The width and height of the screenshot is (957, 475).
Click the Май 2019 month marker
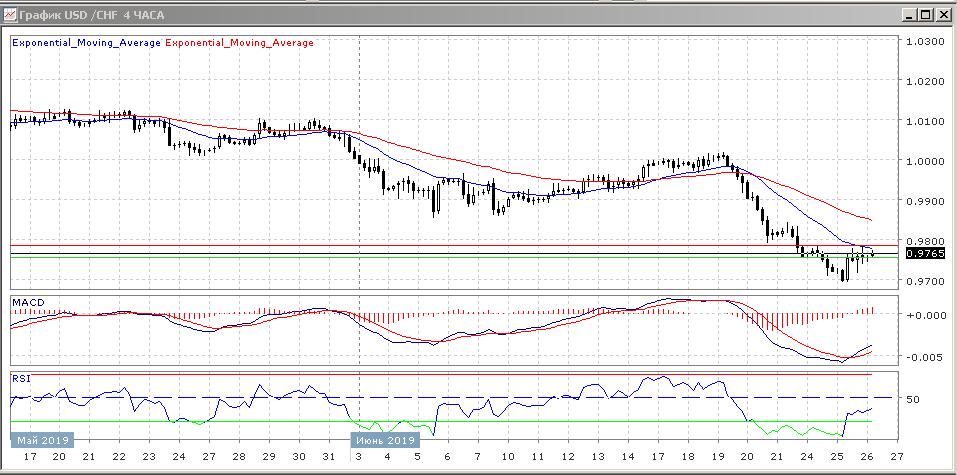pyautogui.click(x=40, y=440)
